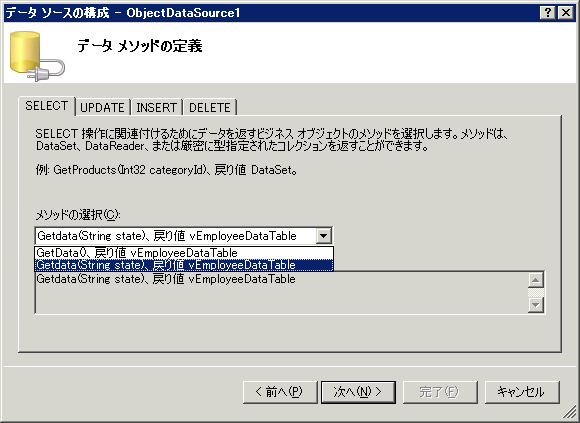
Task: Collapse the method selection dropdown arrow
Action: (x=323, y=236)
